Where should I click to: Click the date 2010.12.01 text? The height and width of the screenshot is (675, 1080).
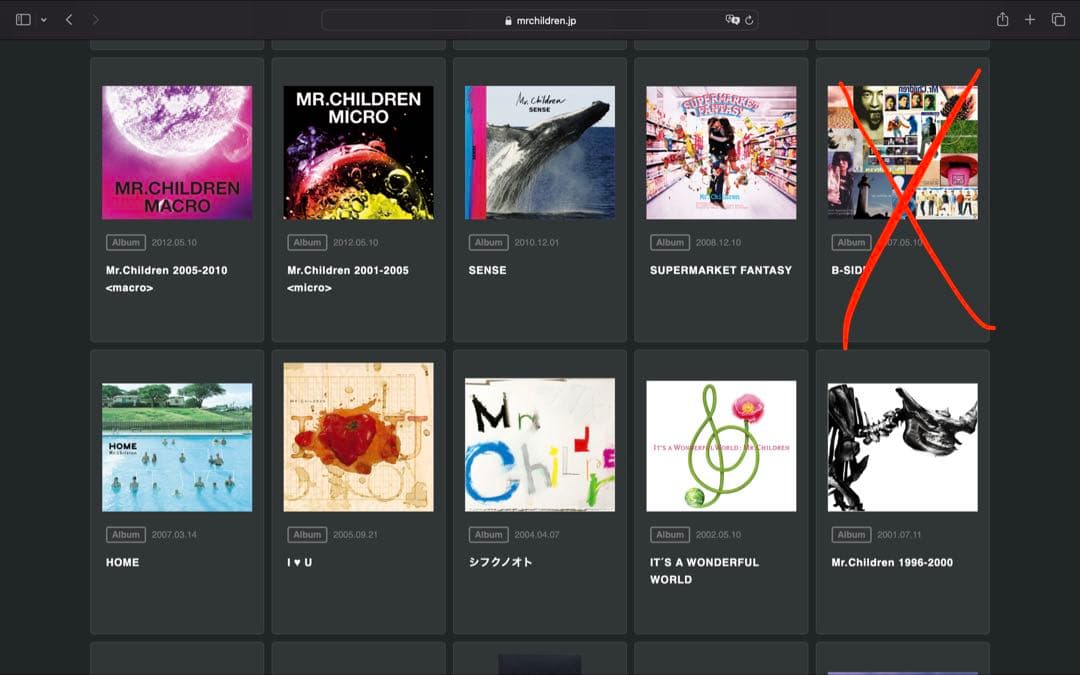[537, 242]
